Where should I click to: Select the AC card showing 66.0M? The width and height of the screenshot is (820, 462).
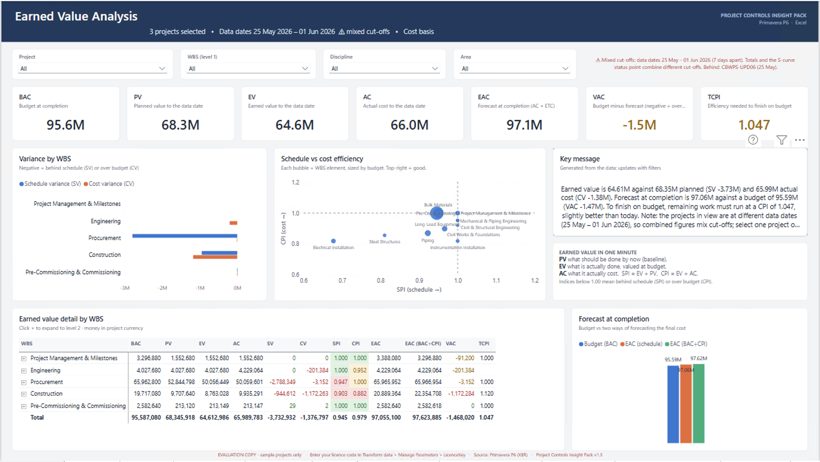(409, 114)
